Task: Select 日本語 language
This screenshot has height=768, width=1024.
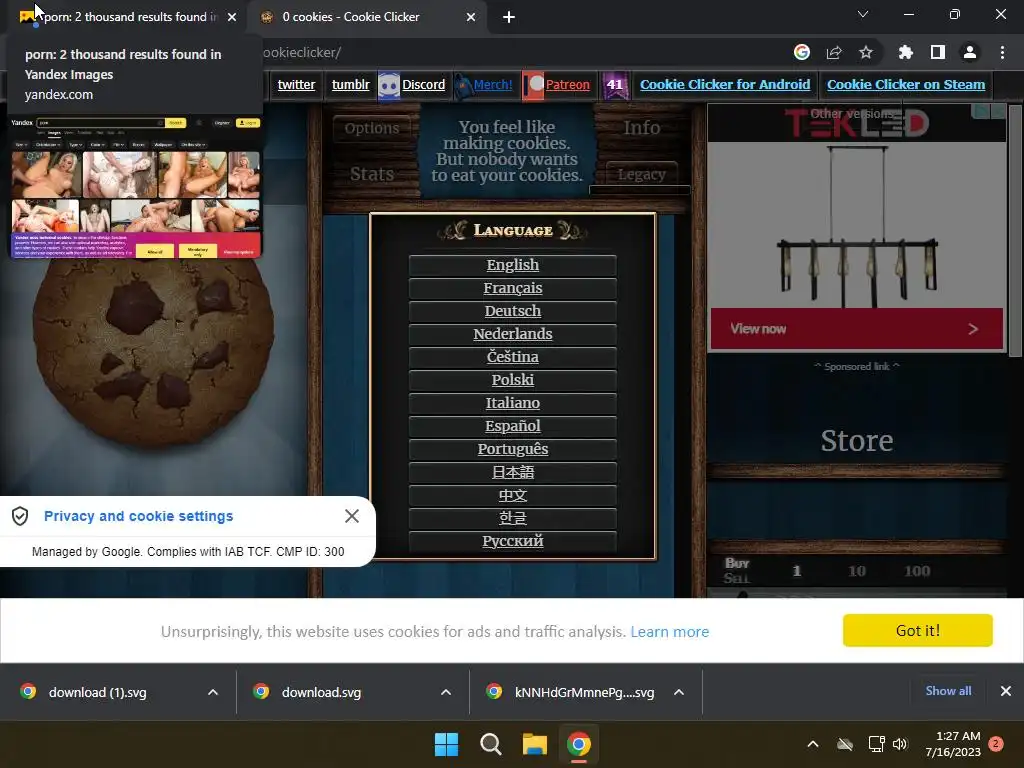Action: 513,472
